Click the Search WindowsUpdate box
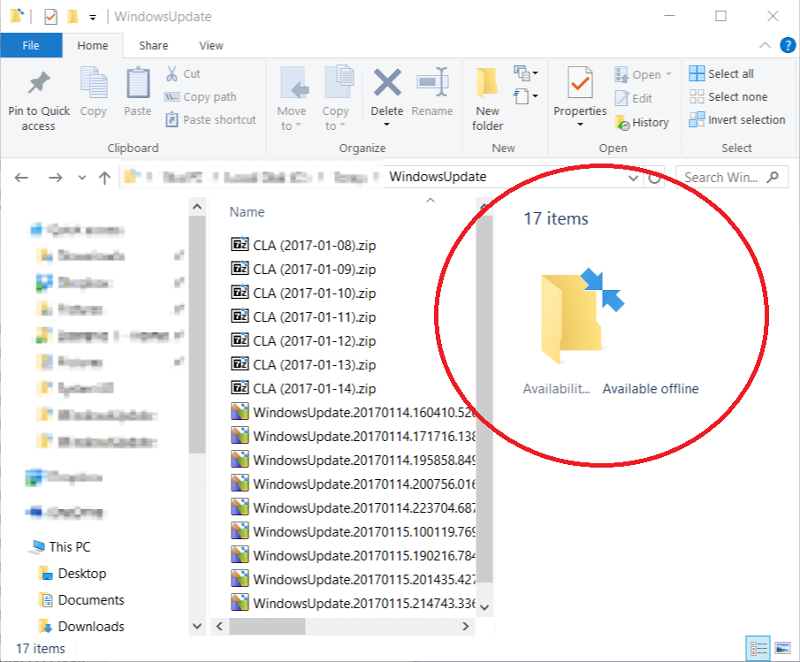This screenshot has height=662, width=800. [x=732, y=177]
